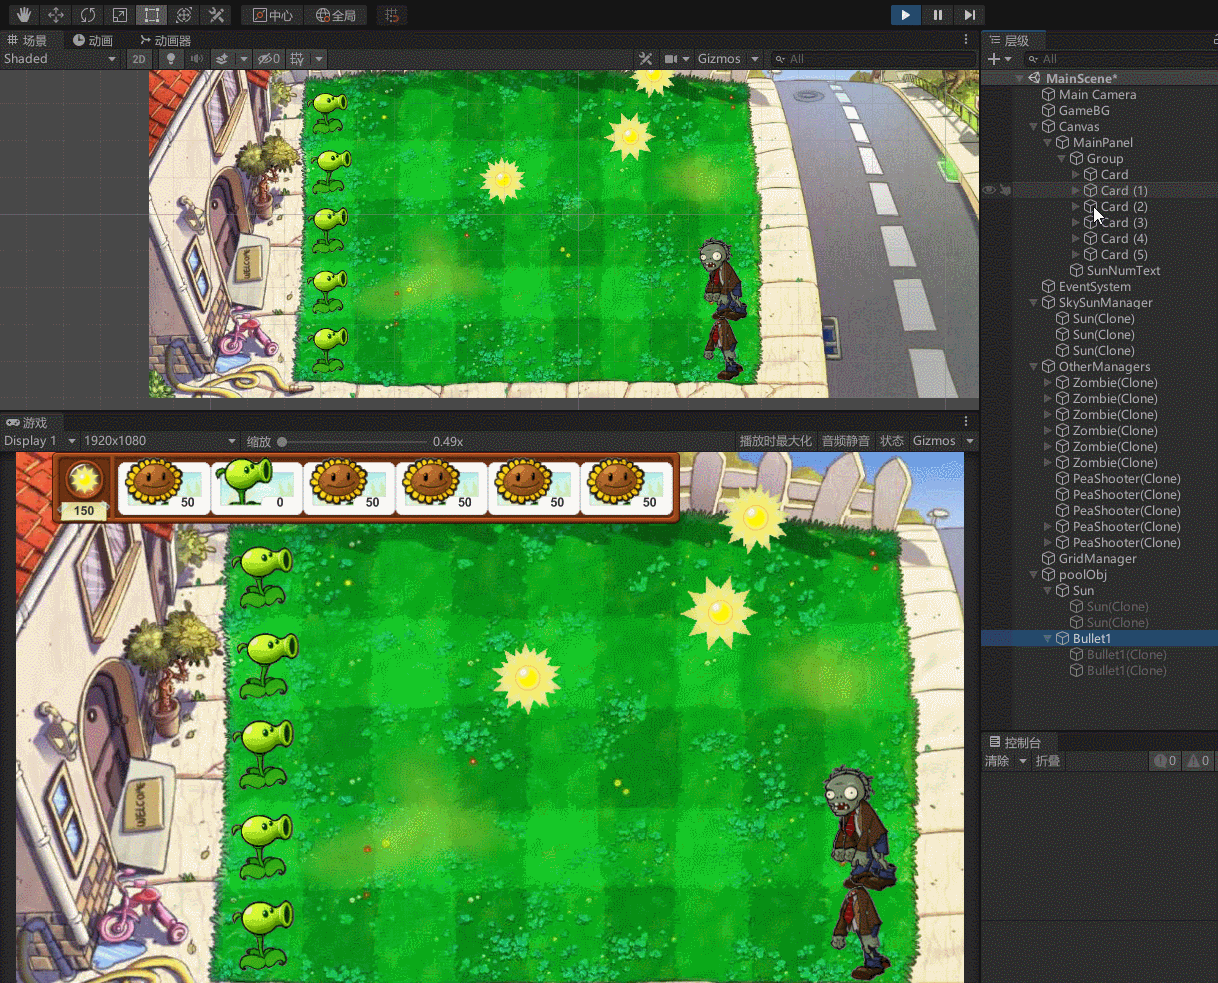Click the Scene view Gizmos button
1218x983 pixels.
coord(719,59)
